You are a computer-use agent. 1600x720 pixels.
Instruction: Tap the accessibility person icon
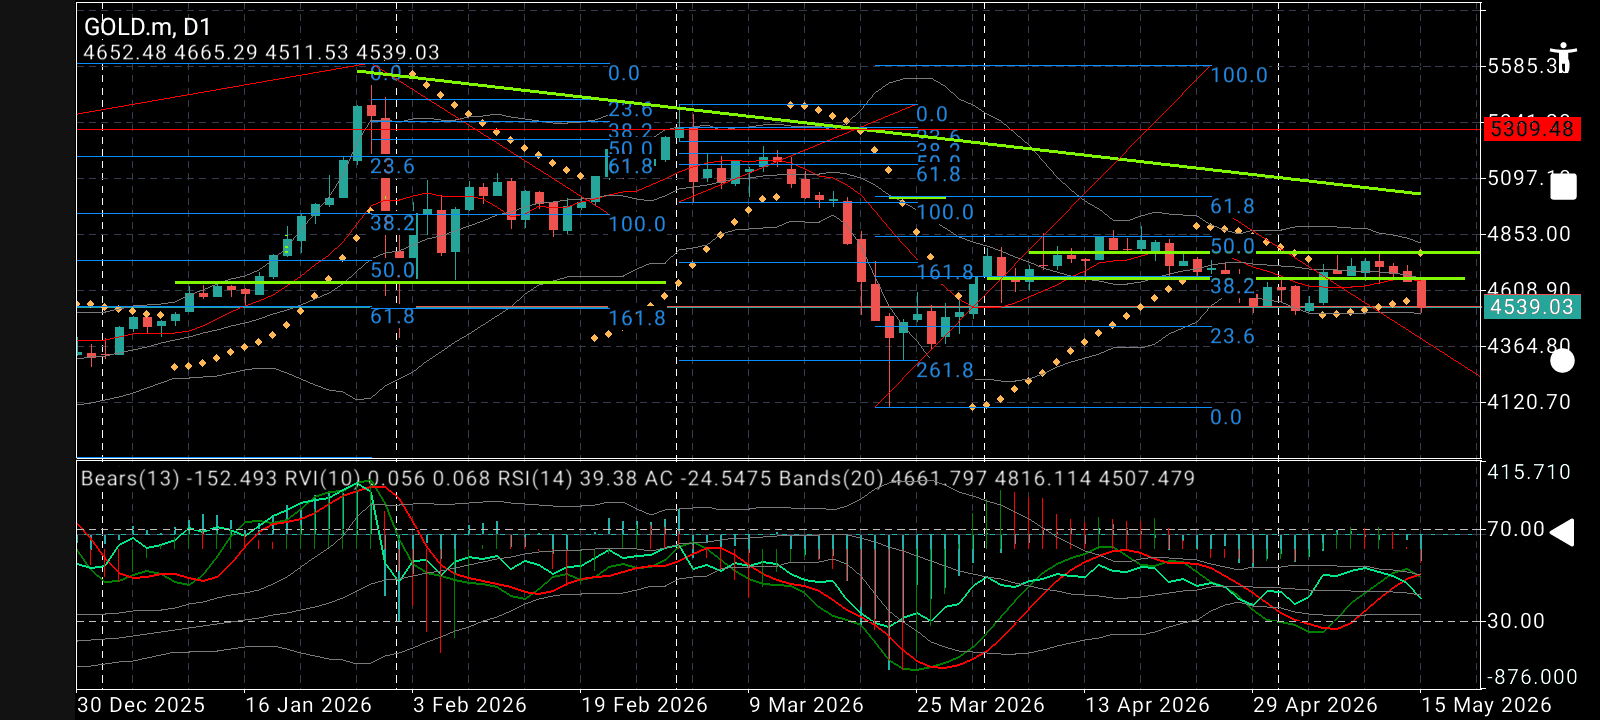1562,58
